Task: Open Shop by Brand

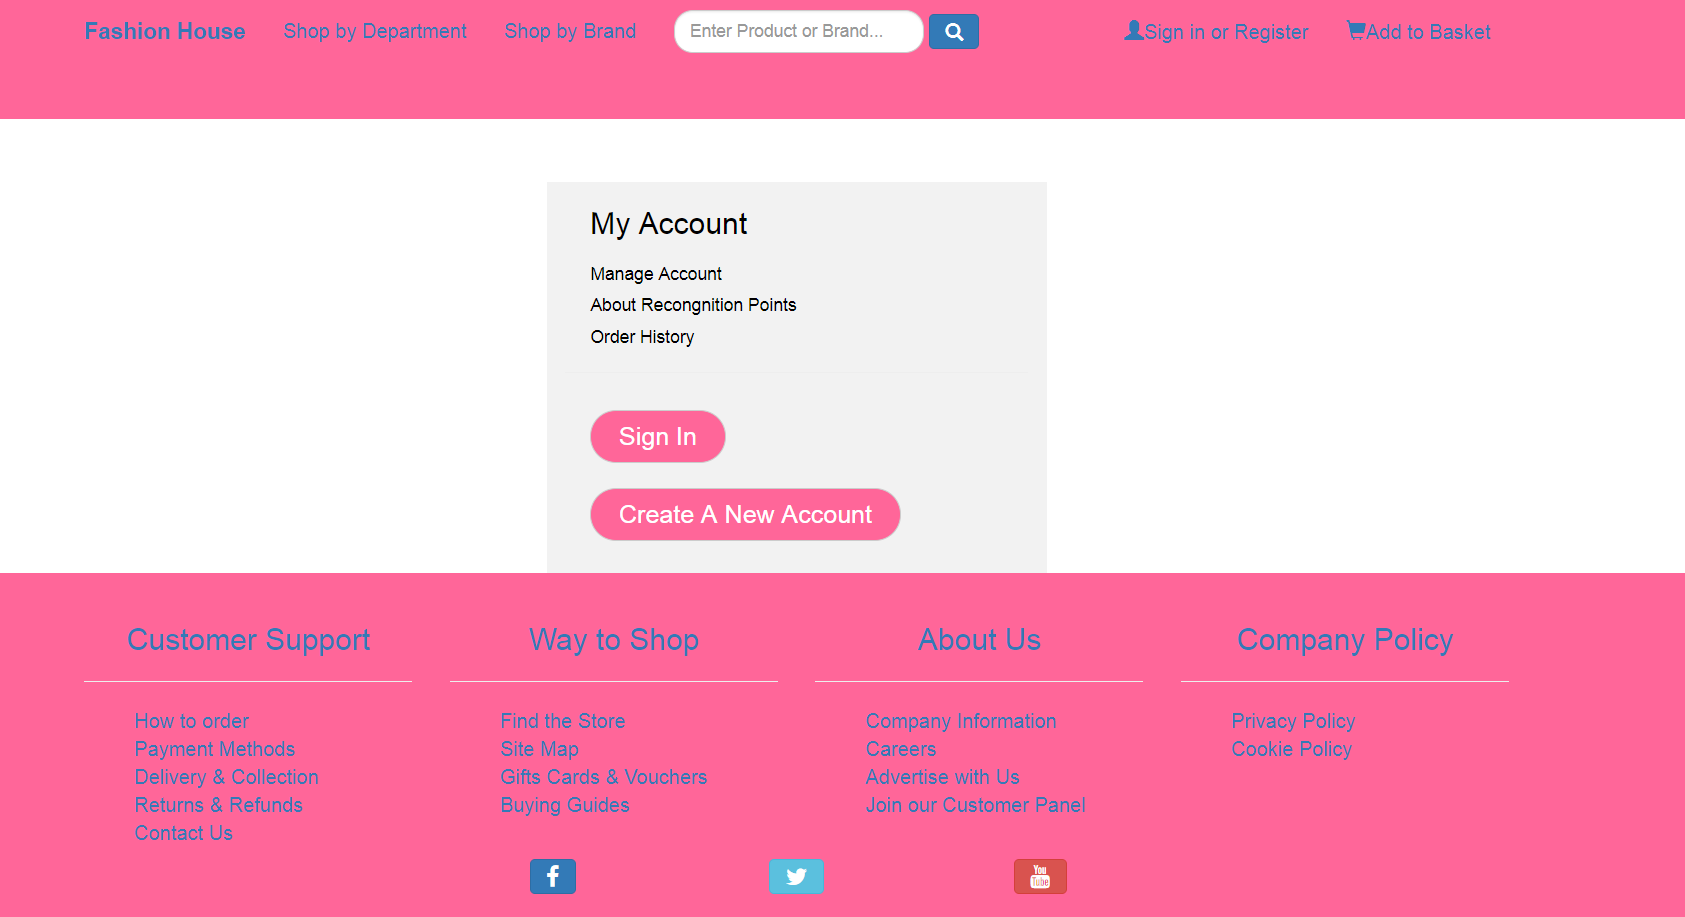Action: 569,31
